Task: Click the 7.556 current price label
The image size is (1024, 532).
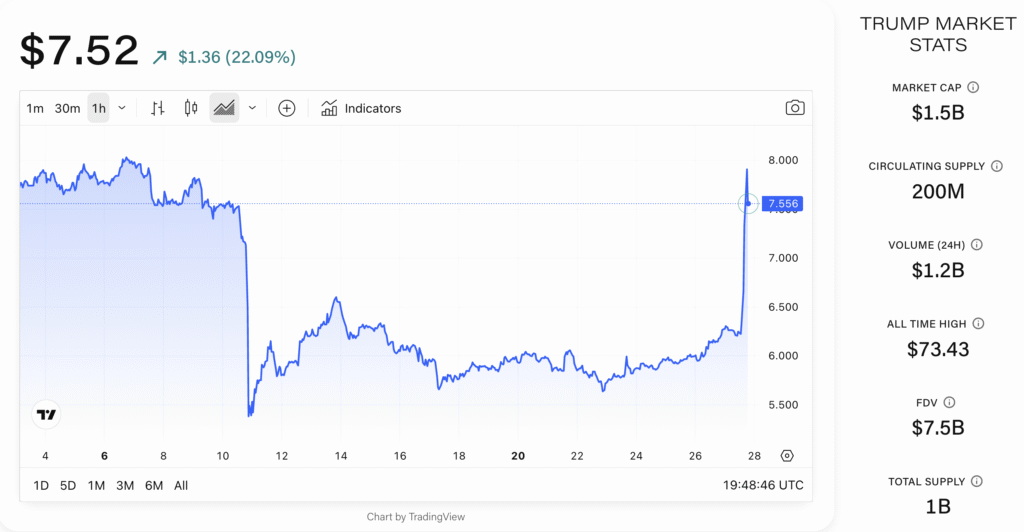Action: point(782,204)
